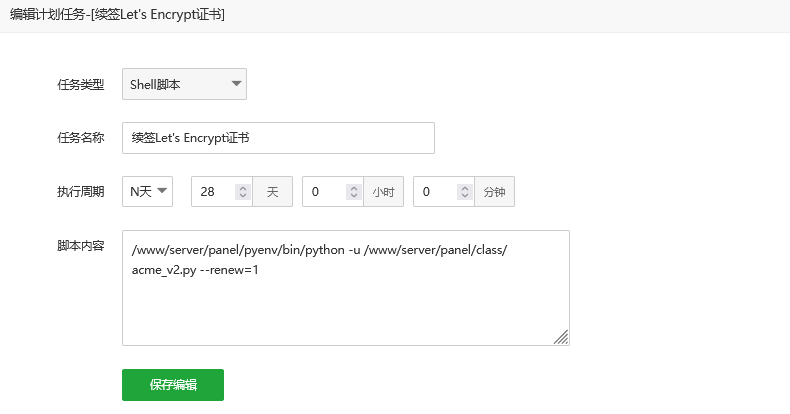The width and height of the screenshot is (790, 414).
Task: Open the Shell脚本 task type dropdown
Action: [184, 84]
